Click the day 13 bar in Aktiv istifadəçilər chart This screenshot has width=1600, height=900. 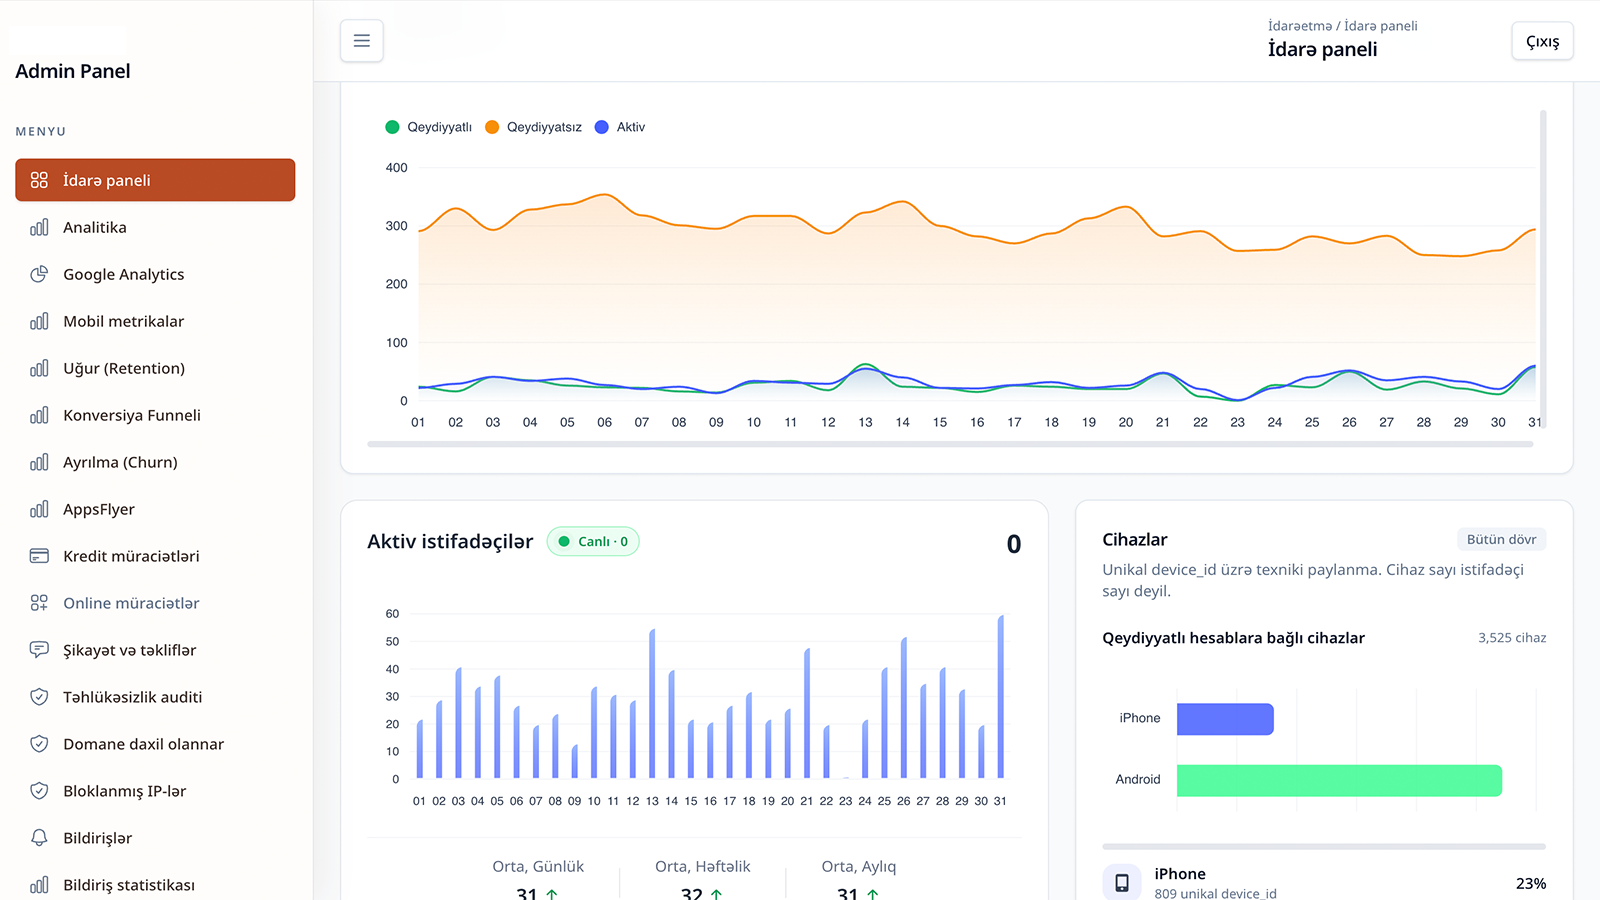[x=652, y=704]
